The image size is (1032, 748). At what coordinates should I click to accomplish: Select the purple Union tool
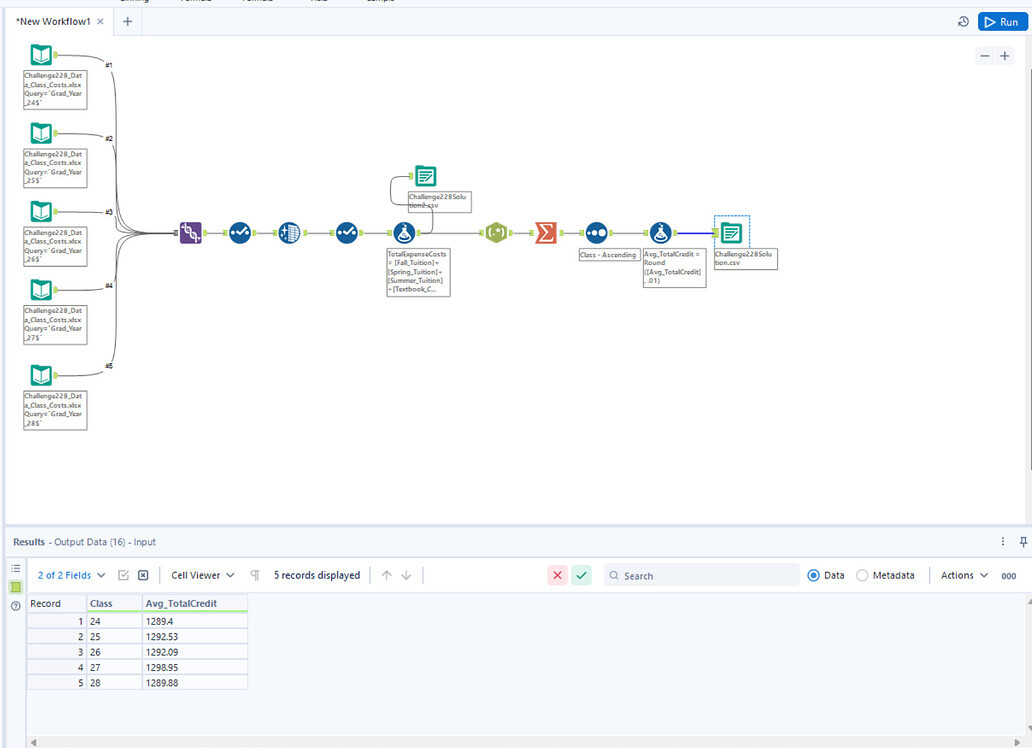click(x=191, y=232)
